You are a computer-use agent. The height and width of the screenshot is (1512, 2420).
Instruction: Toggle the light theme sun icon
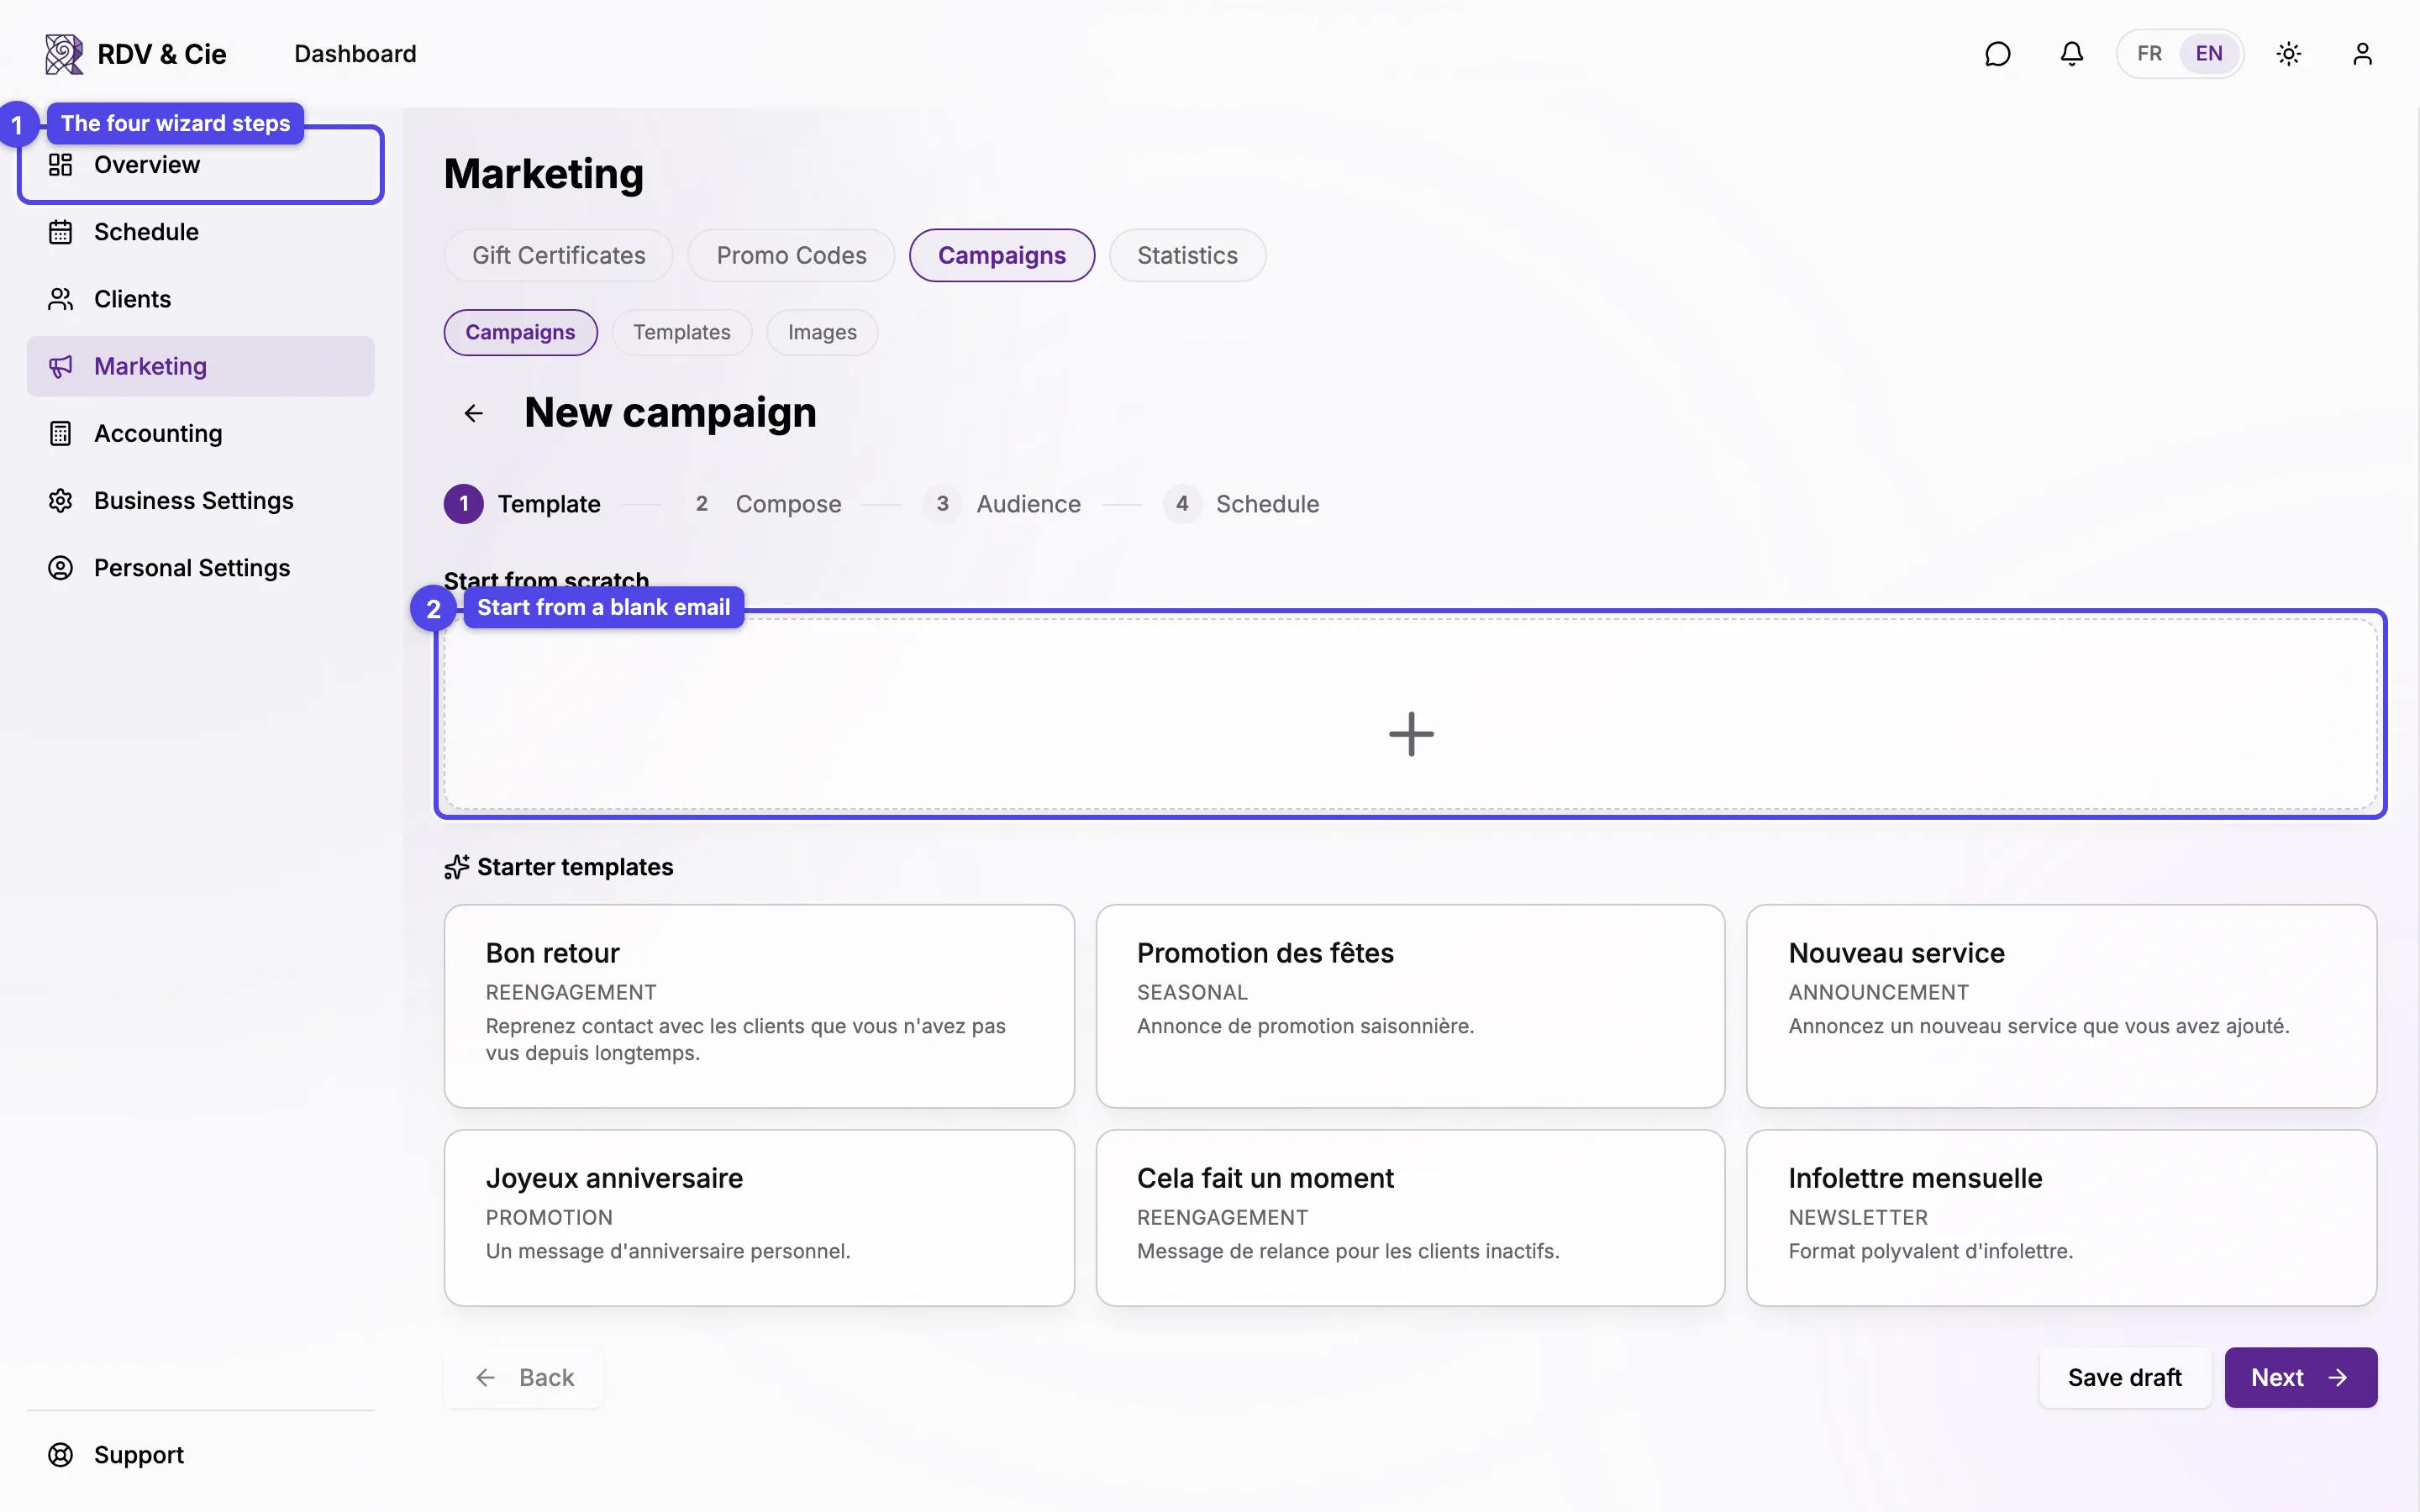(2288, 54)
